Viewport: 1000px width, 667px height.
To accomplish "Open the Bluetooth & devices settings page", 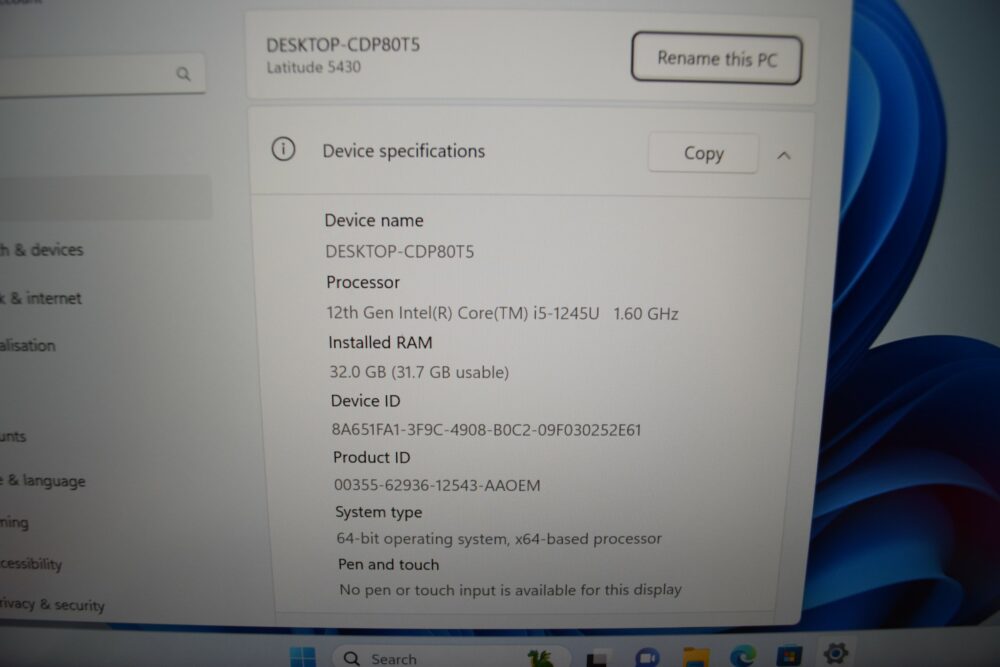I will point(41,250).
